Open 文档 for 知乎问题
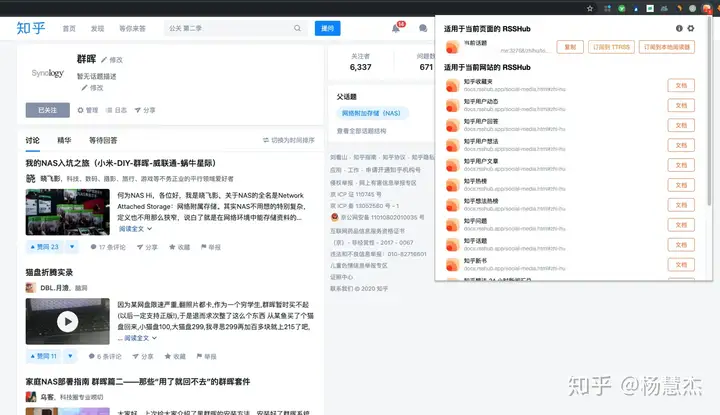 click(681, 225)
